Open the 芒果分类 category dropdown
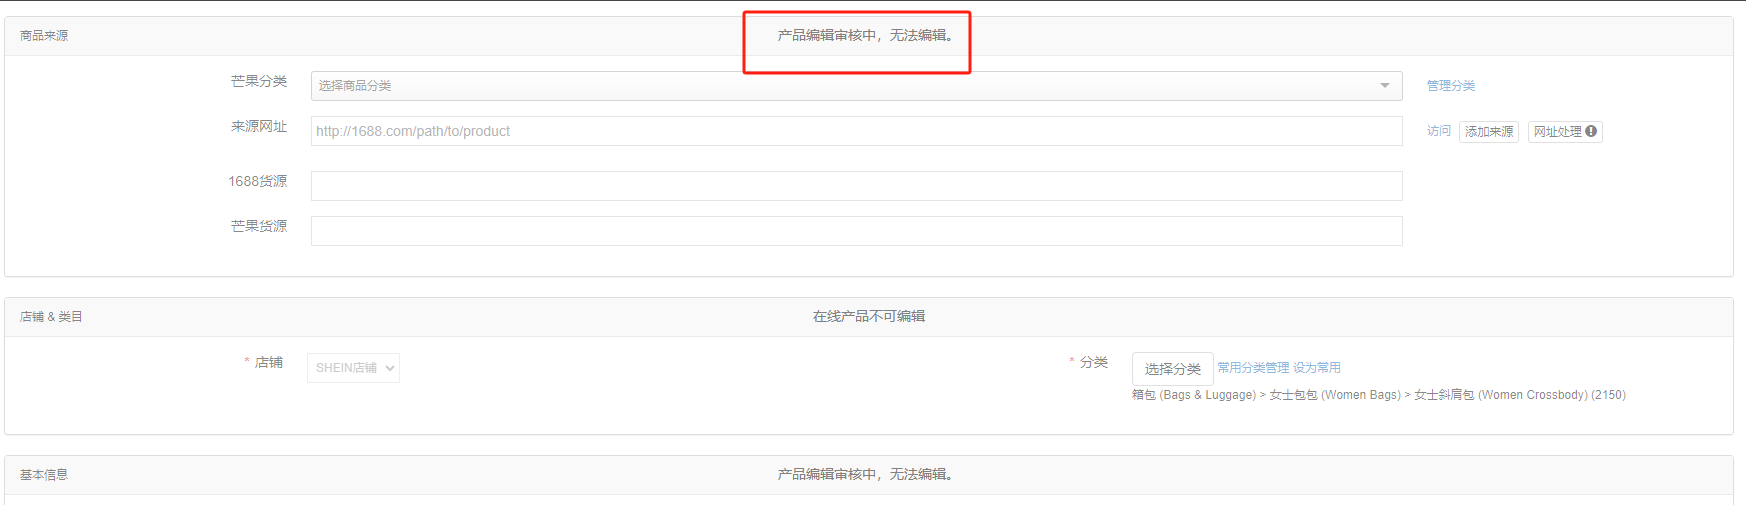Screen dimensions: 1746x505 point(856,86)
